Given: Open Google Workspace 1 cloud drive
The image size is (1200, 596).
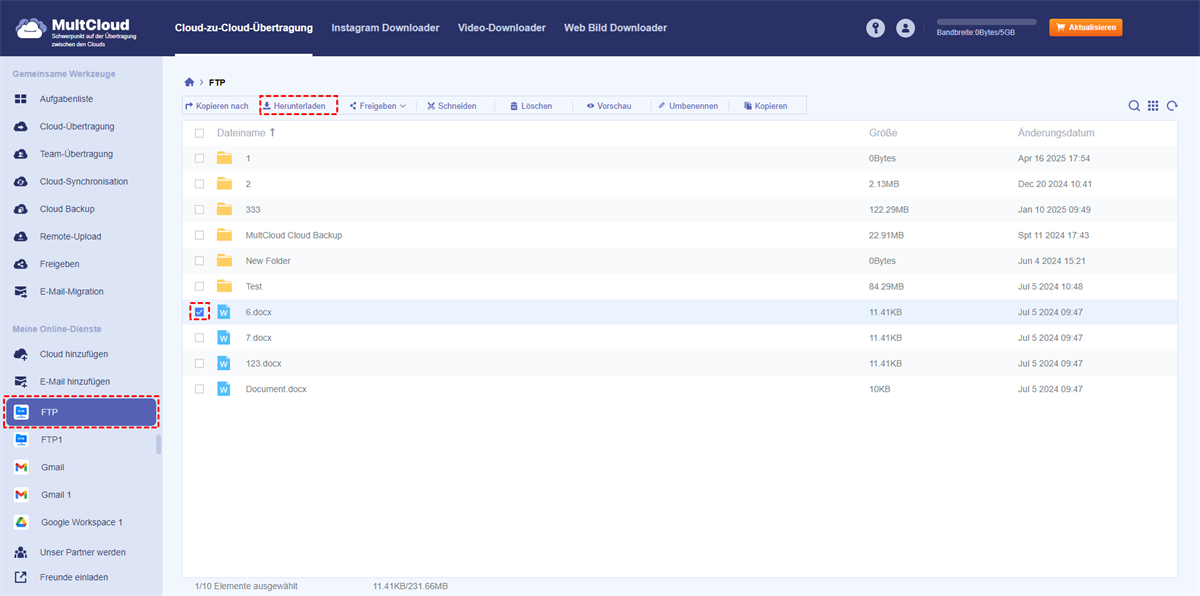Looking at the screenshot, I should pos(81,522).
